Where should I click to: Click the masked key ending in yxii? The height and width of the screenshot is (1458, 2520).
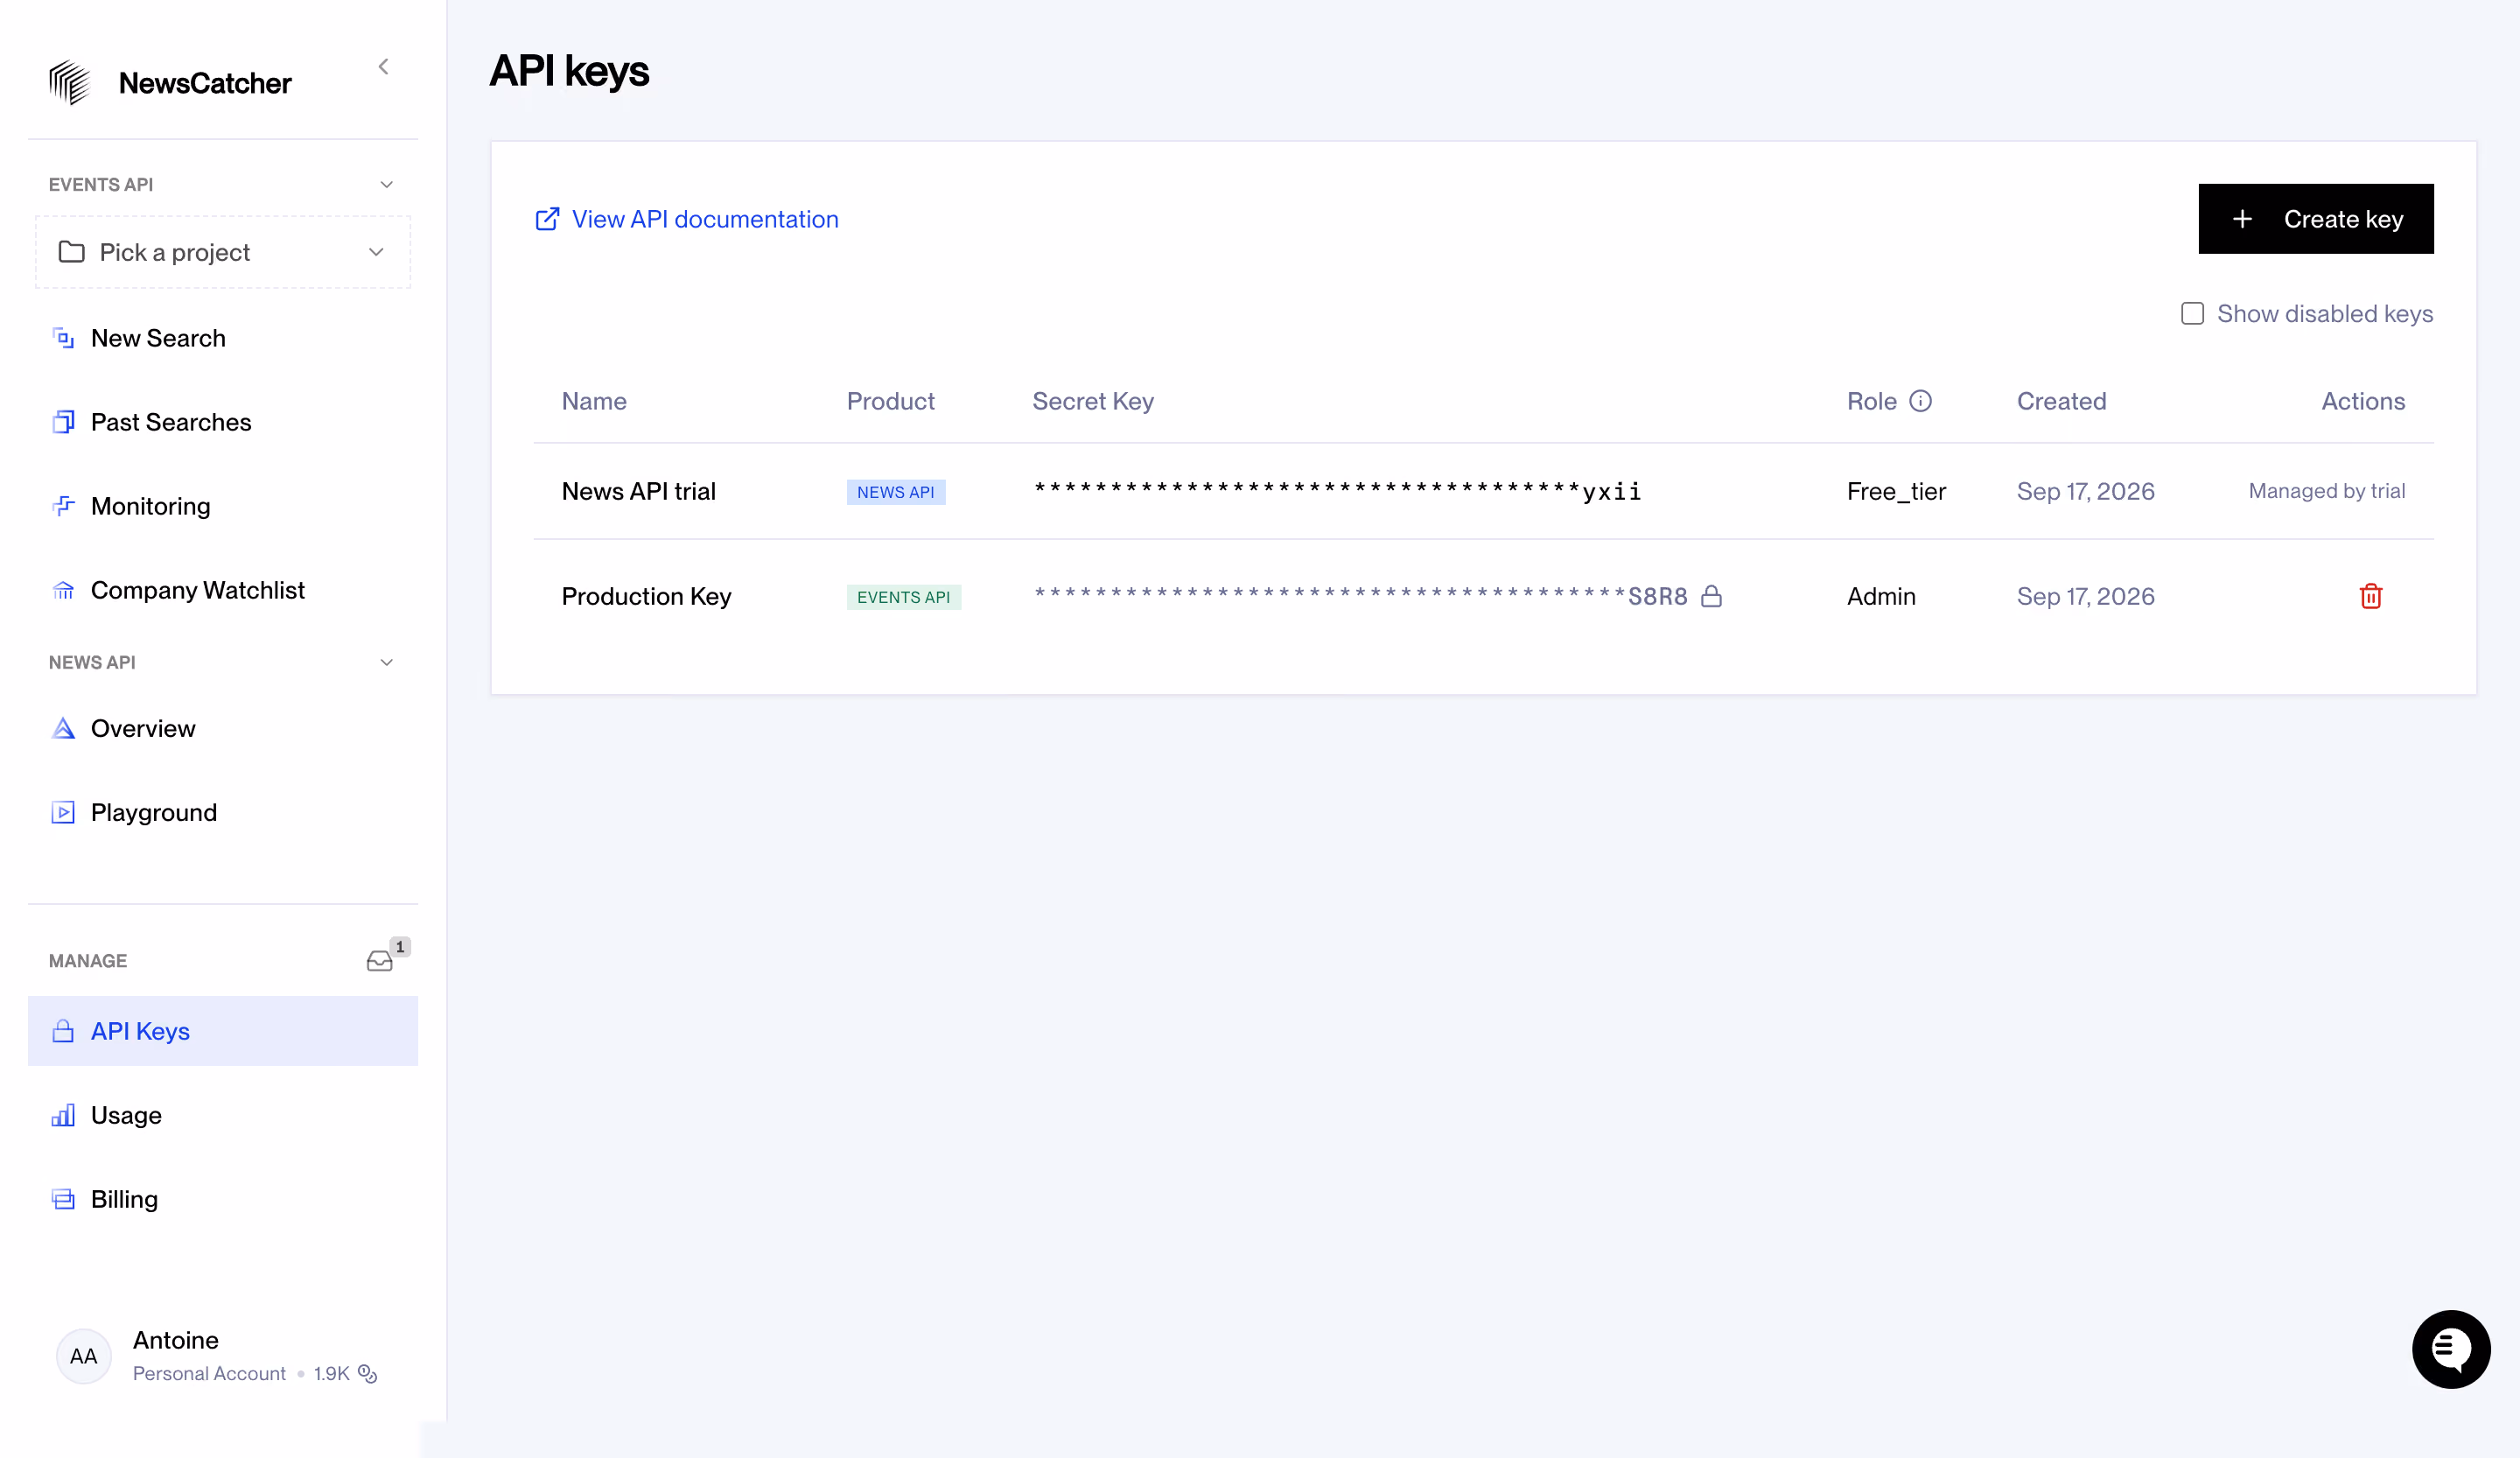[1337, 491]
